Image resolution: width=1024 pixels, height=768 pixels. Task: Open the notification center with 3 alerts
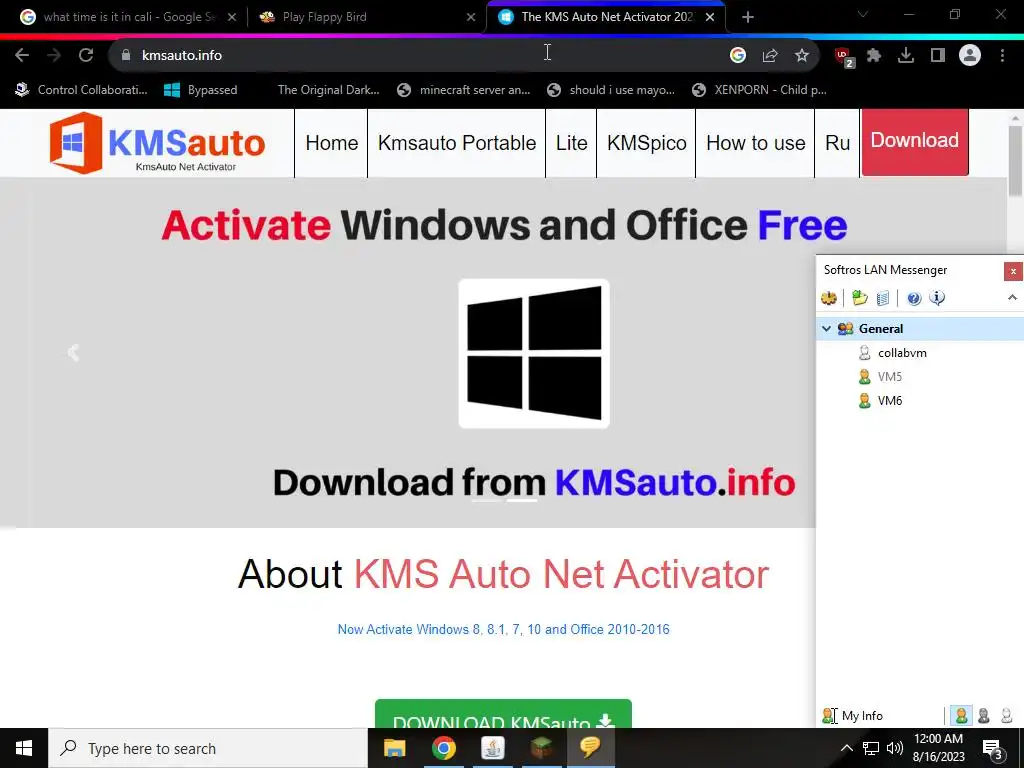pos(993,750)
